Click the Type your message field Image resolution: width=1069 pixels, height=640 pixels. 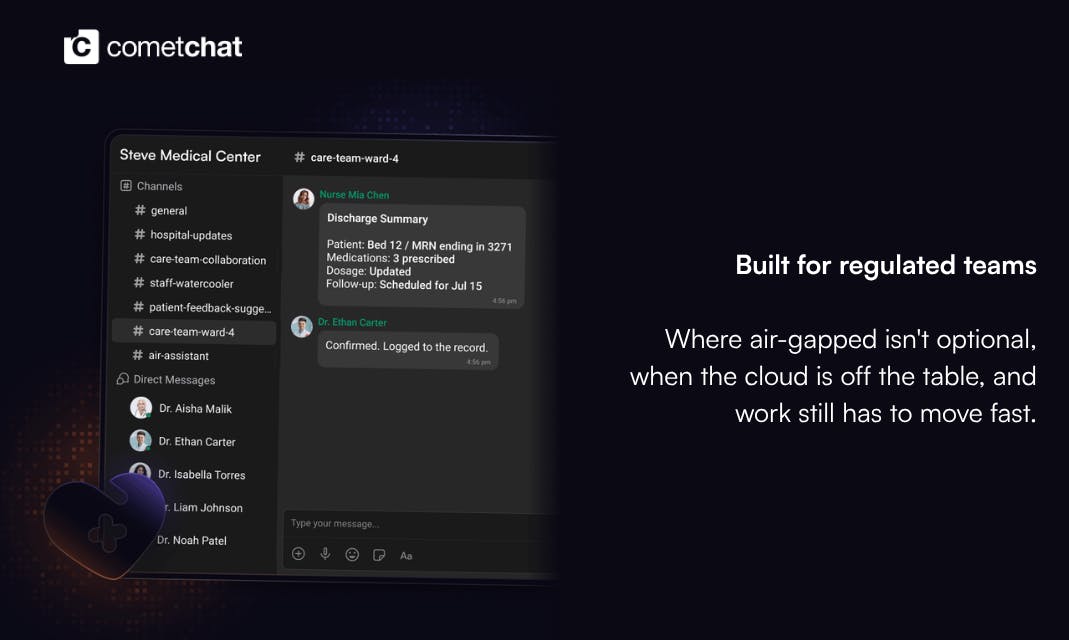pos(416,523)
